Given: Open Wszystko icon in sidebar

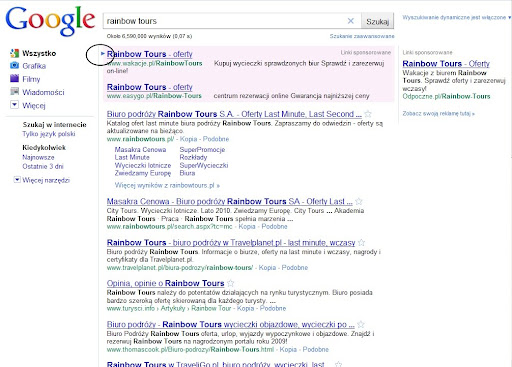Looking at the screenshot, I should [x=14, y=53].
